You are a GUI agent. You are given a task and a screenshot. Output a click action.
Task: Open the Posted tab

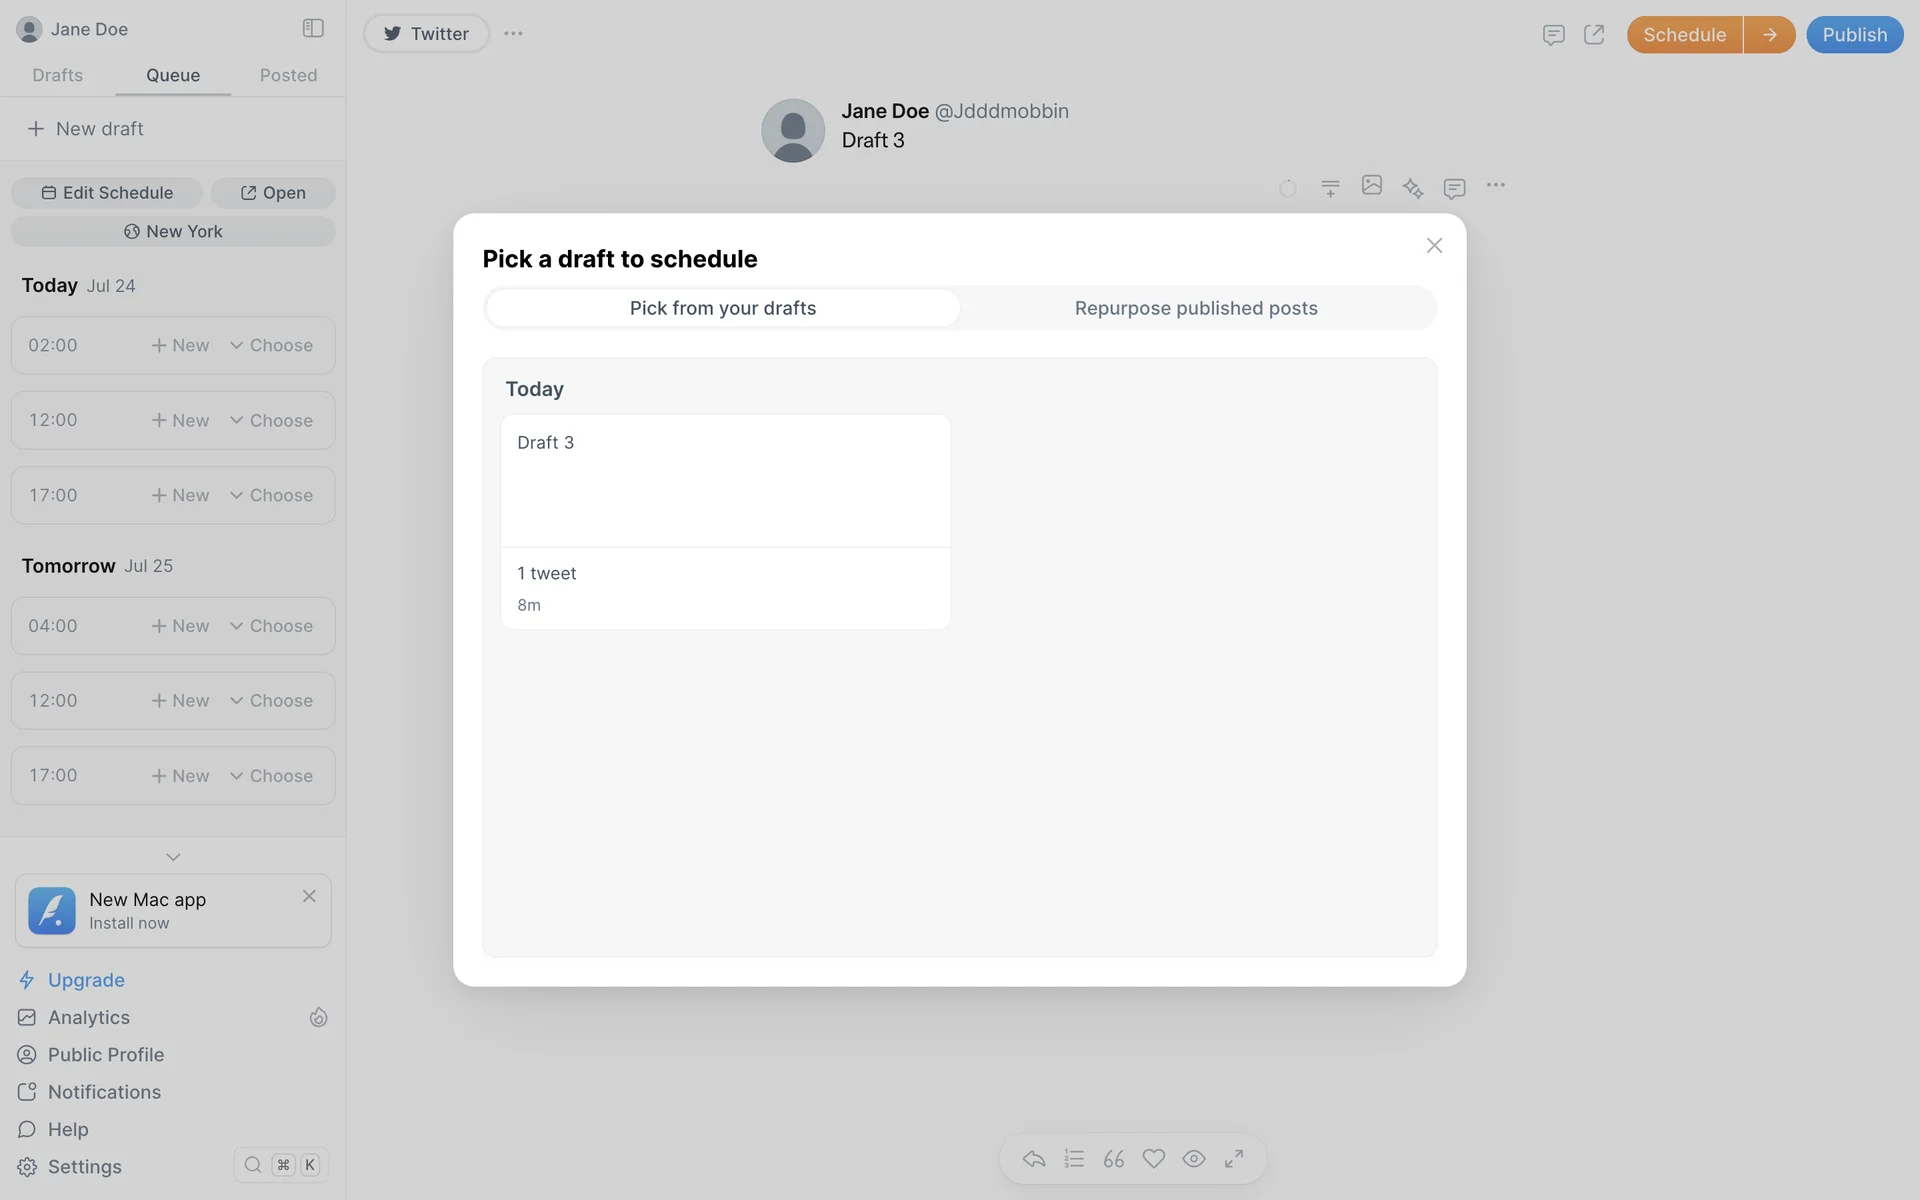[x=288, y=75]
